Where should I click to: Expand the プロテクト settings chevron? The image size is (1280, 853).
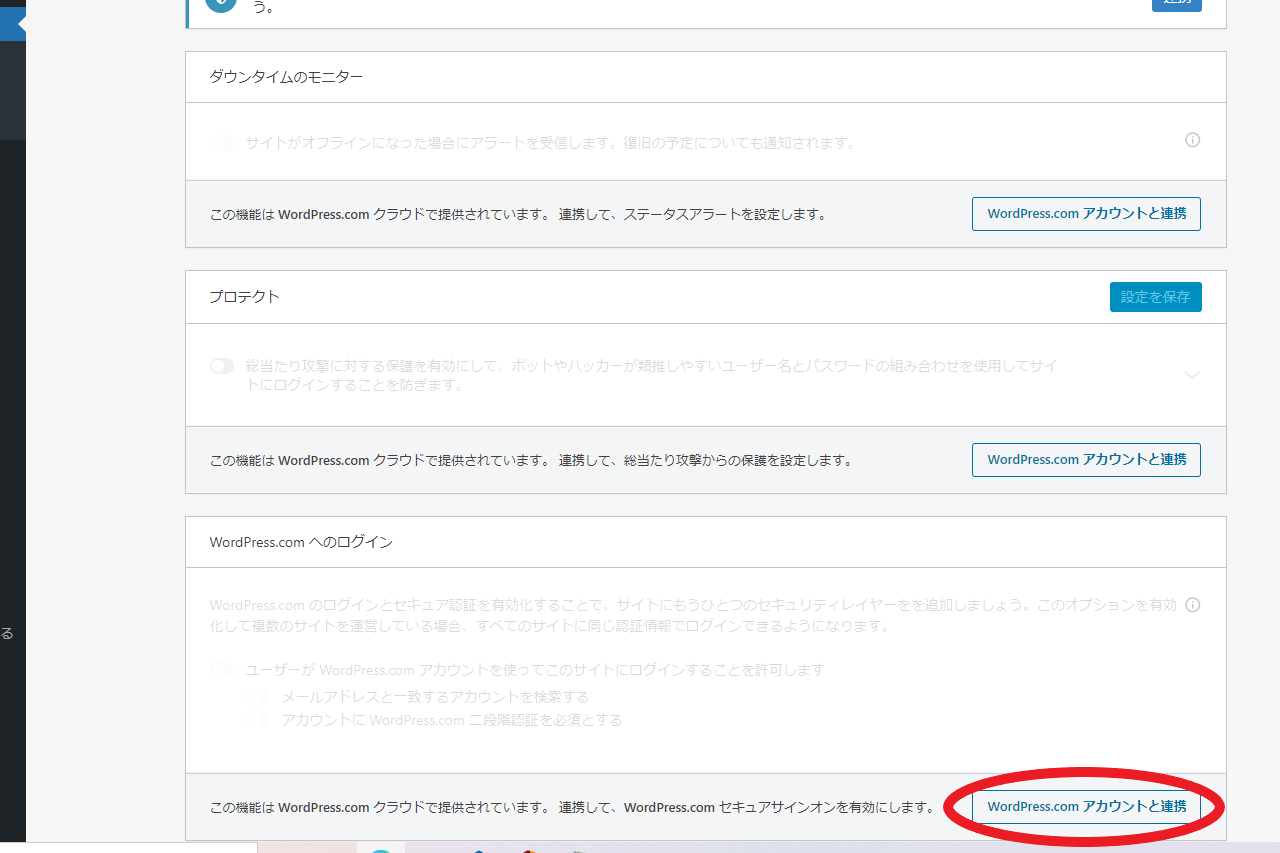pyautogui.click(x=1191, y=375)
